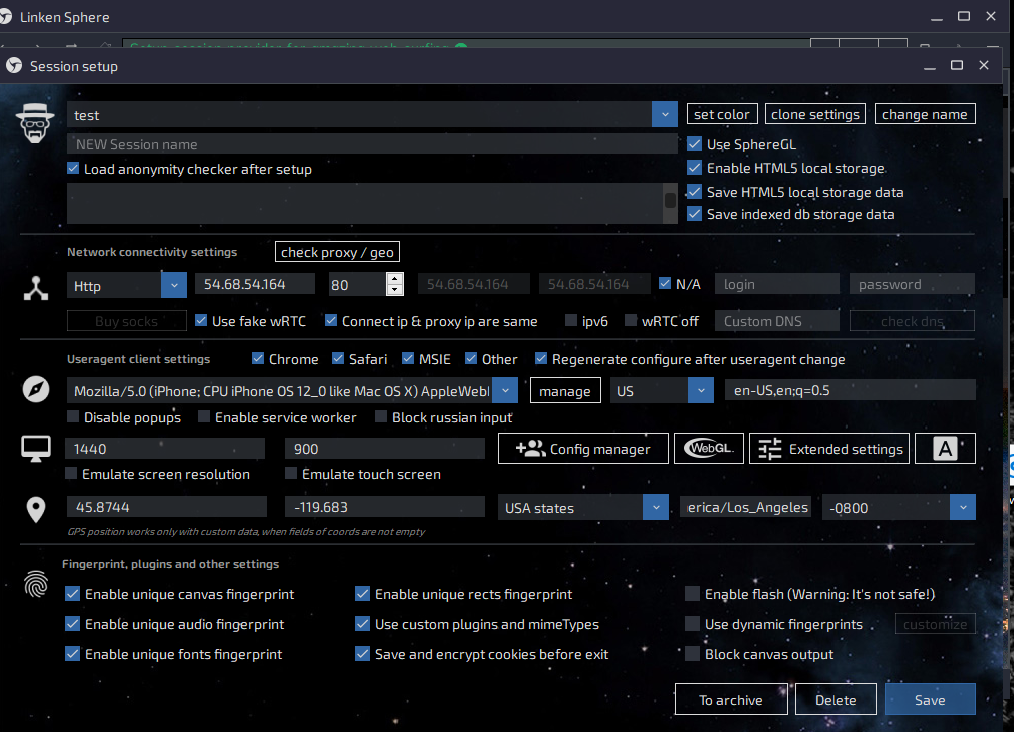Enable Emulate touch screen

291,474
